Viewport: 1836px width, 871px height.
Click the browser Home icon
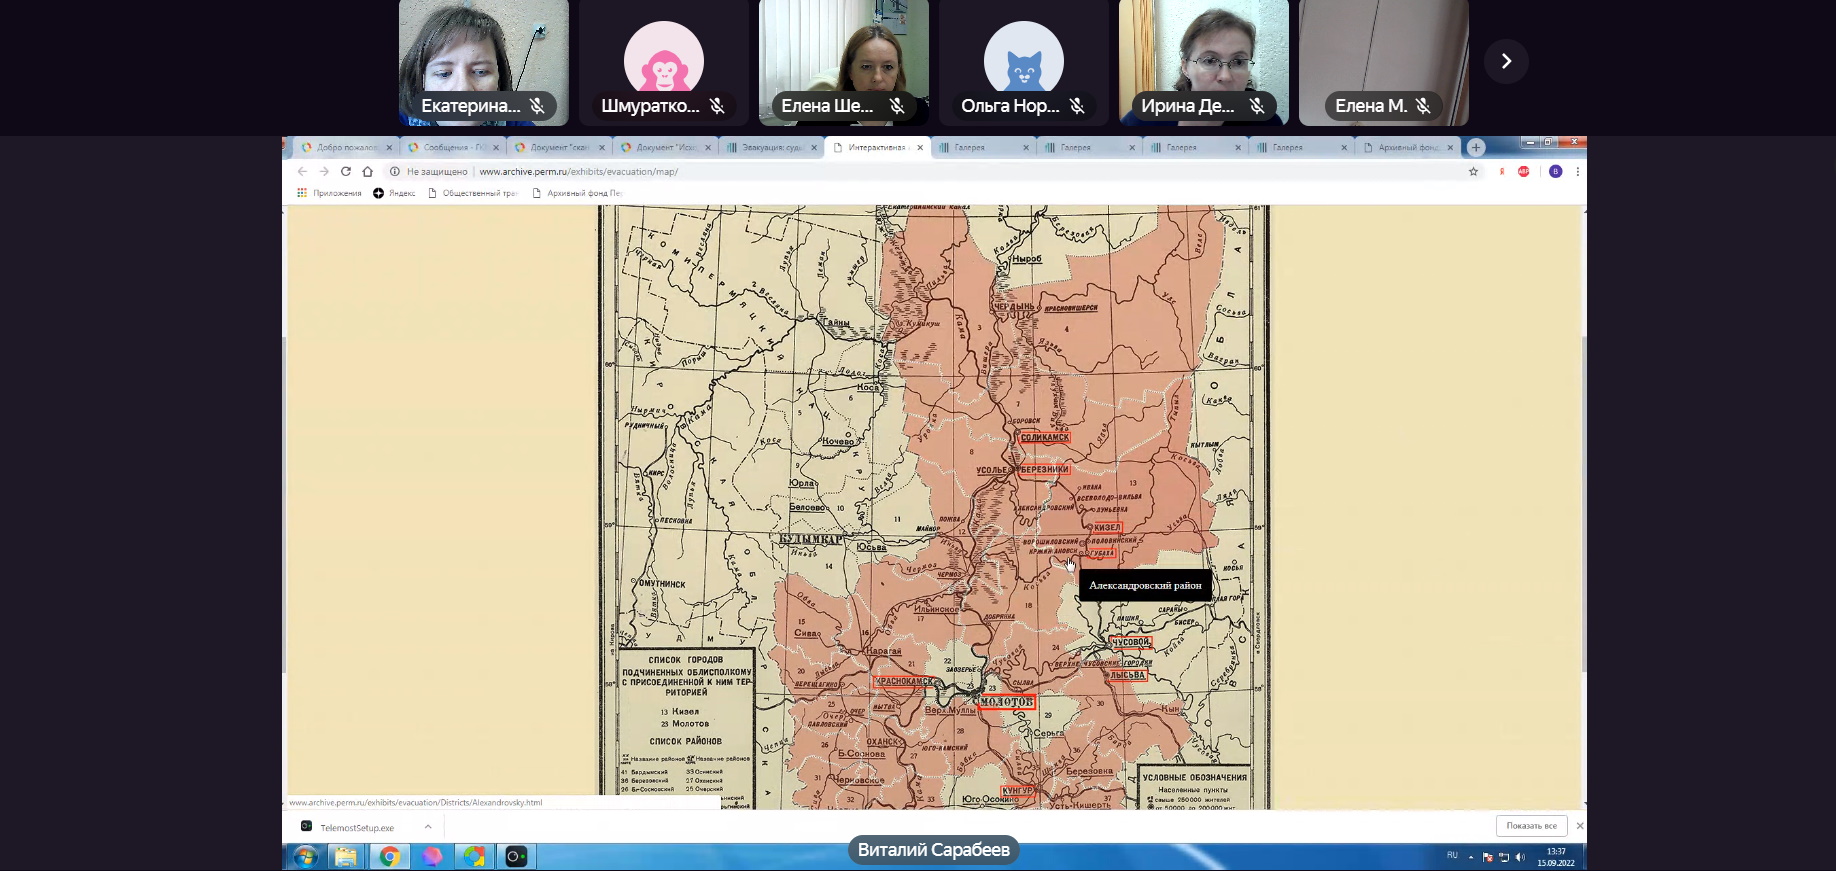tap(368, 172)
